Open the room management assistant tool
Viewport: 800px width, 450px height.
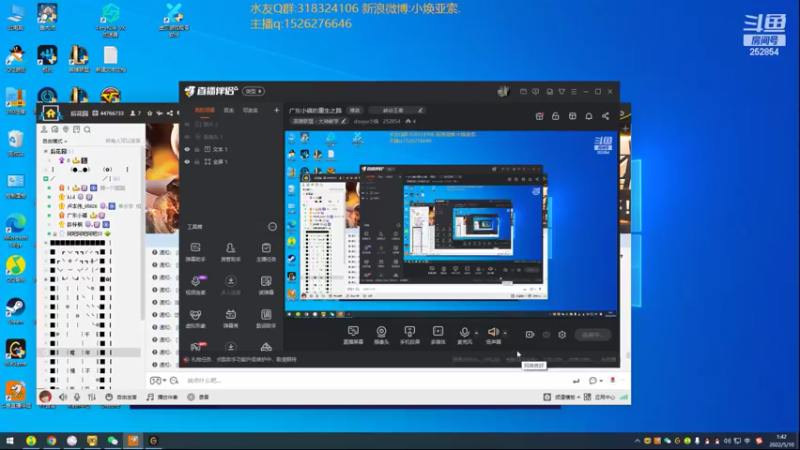(x=231, y=252)
